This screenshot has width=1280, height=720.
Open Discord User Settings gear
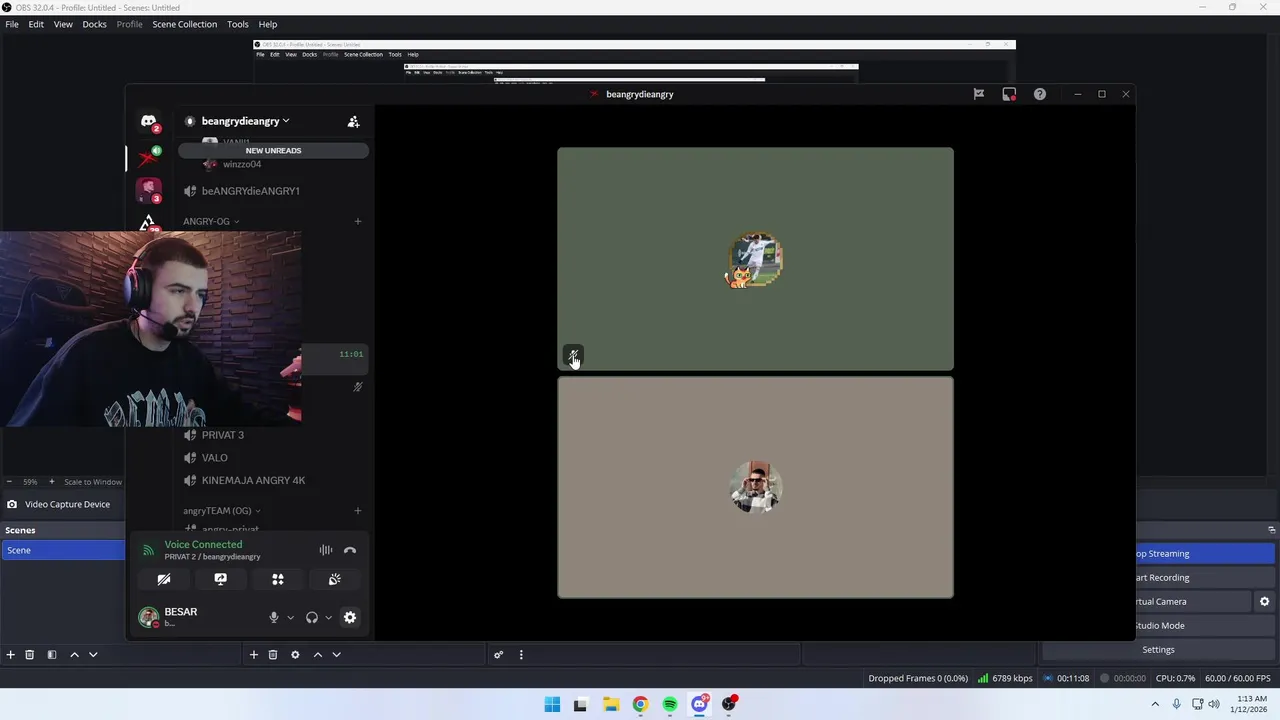[350, 618]
